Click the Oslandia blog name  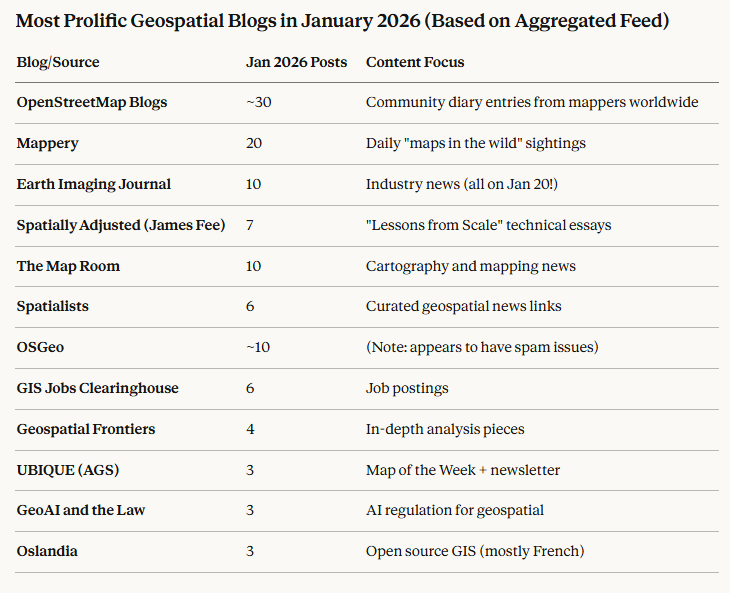point(47,551)
